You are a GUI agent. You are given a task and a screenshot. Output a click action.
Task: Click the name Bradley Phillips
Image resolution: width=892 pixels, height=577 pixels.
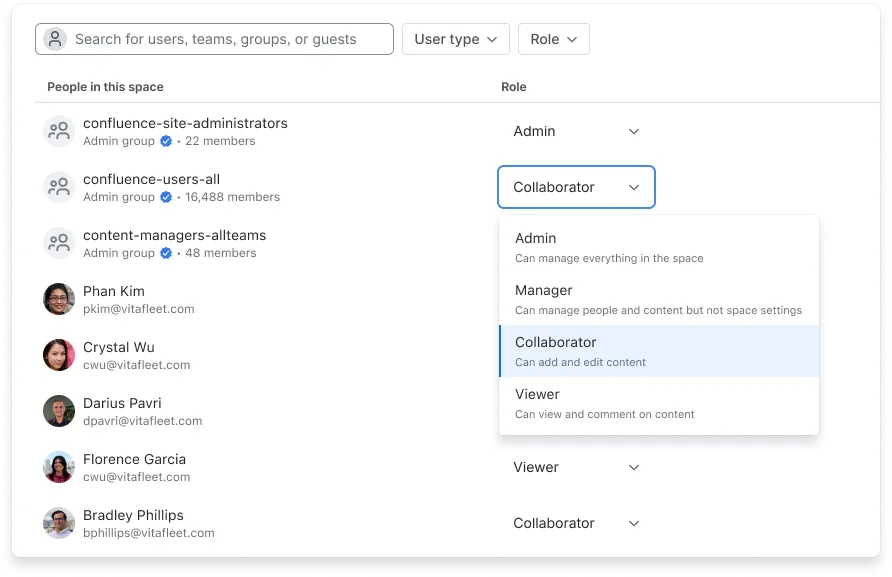point(133,515)
